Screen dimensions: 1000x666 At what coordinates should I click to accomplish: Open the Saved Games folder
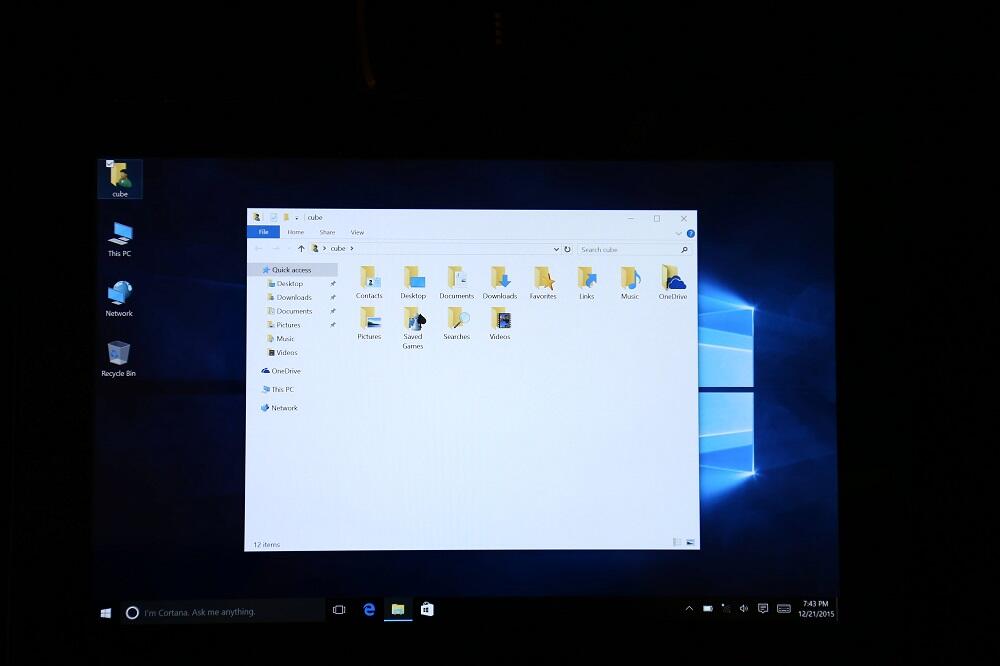(413, 320)
